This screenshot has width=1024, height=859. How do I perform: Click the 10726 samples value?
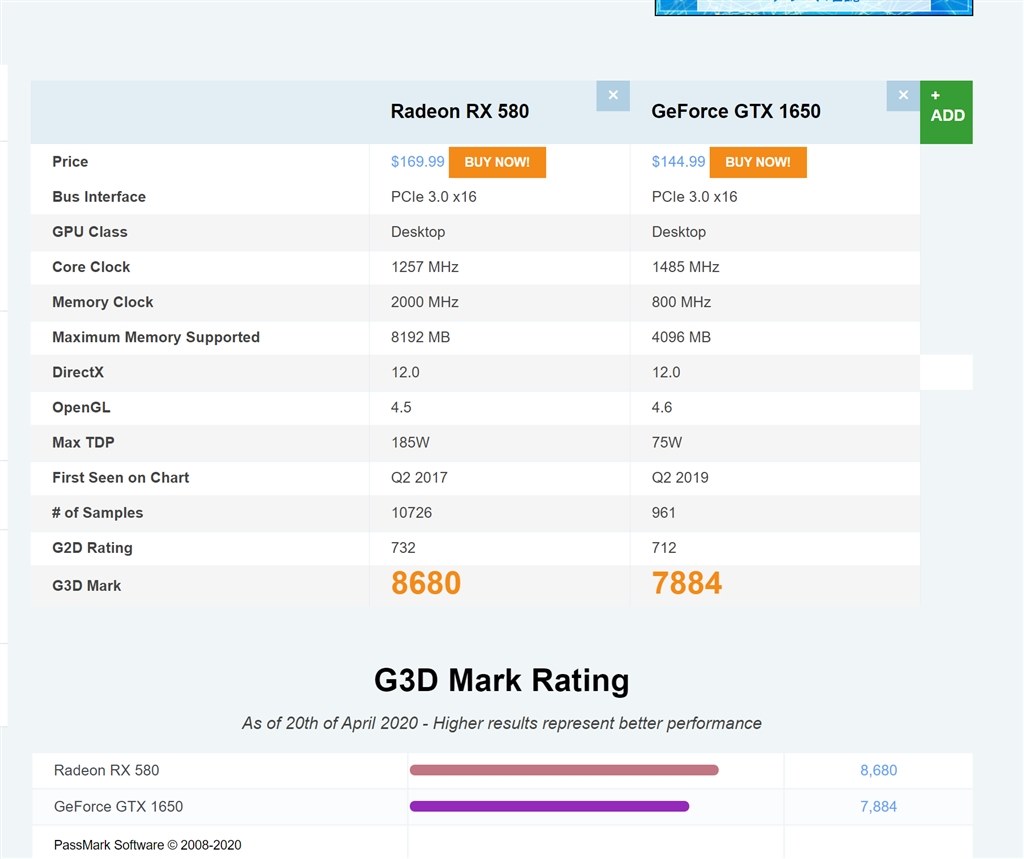pyautogui.click(x=411, y=513)
